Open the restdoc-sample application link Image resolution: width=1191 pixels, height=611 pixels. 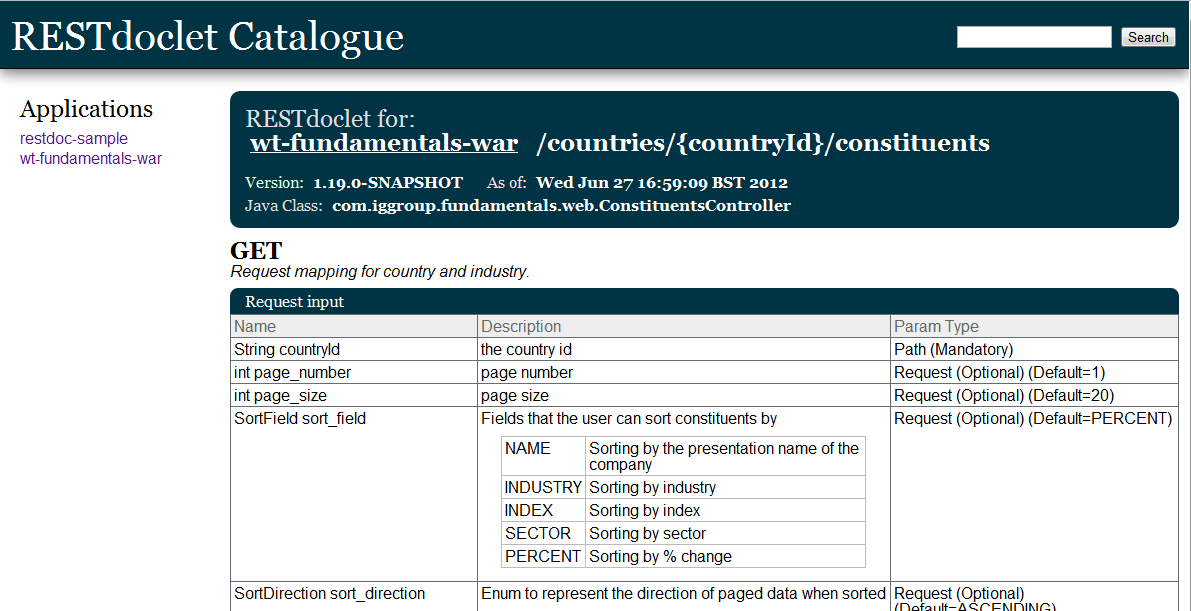[x=74, y=139]
